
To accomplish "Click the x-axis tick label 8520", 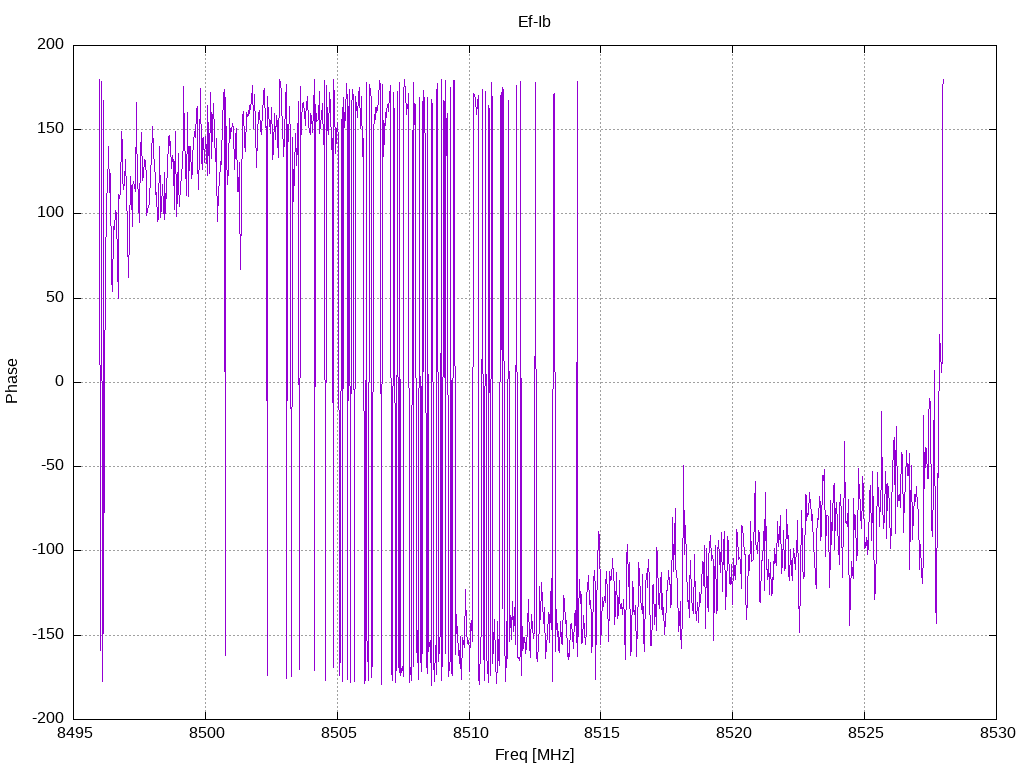I will [x=733, y=733].
